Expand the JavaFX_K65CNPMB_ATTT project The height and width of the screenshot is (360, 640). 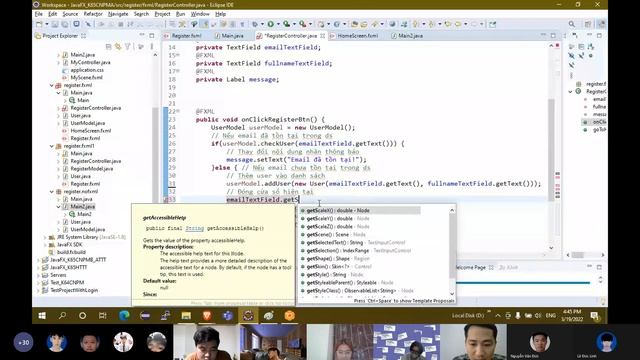click(39, 260)
